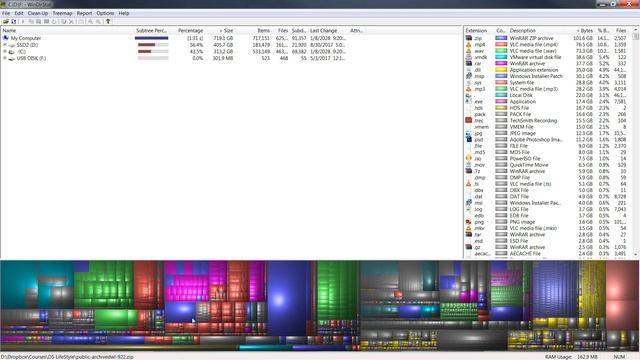This screenshot has height=360, width=640.
Task: Click the pink block at treemap right edge
Action: [x=622, y=294]
